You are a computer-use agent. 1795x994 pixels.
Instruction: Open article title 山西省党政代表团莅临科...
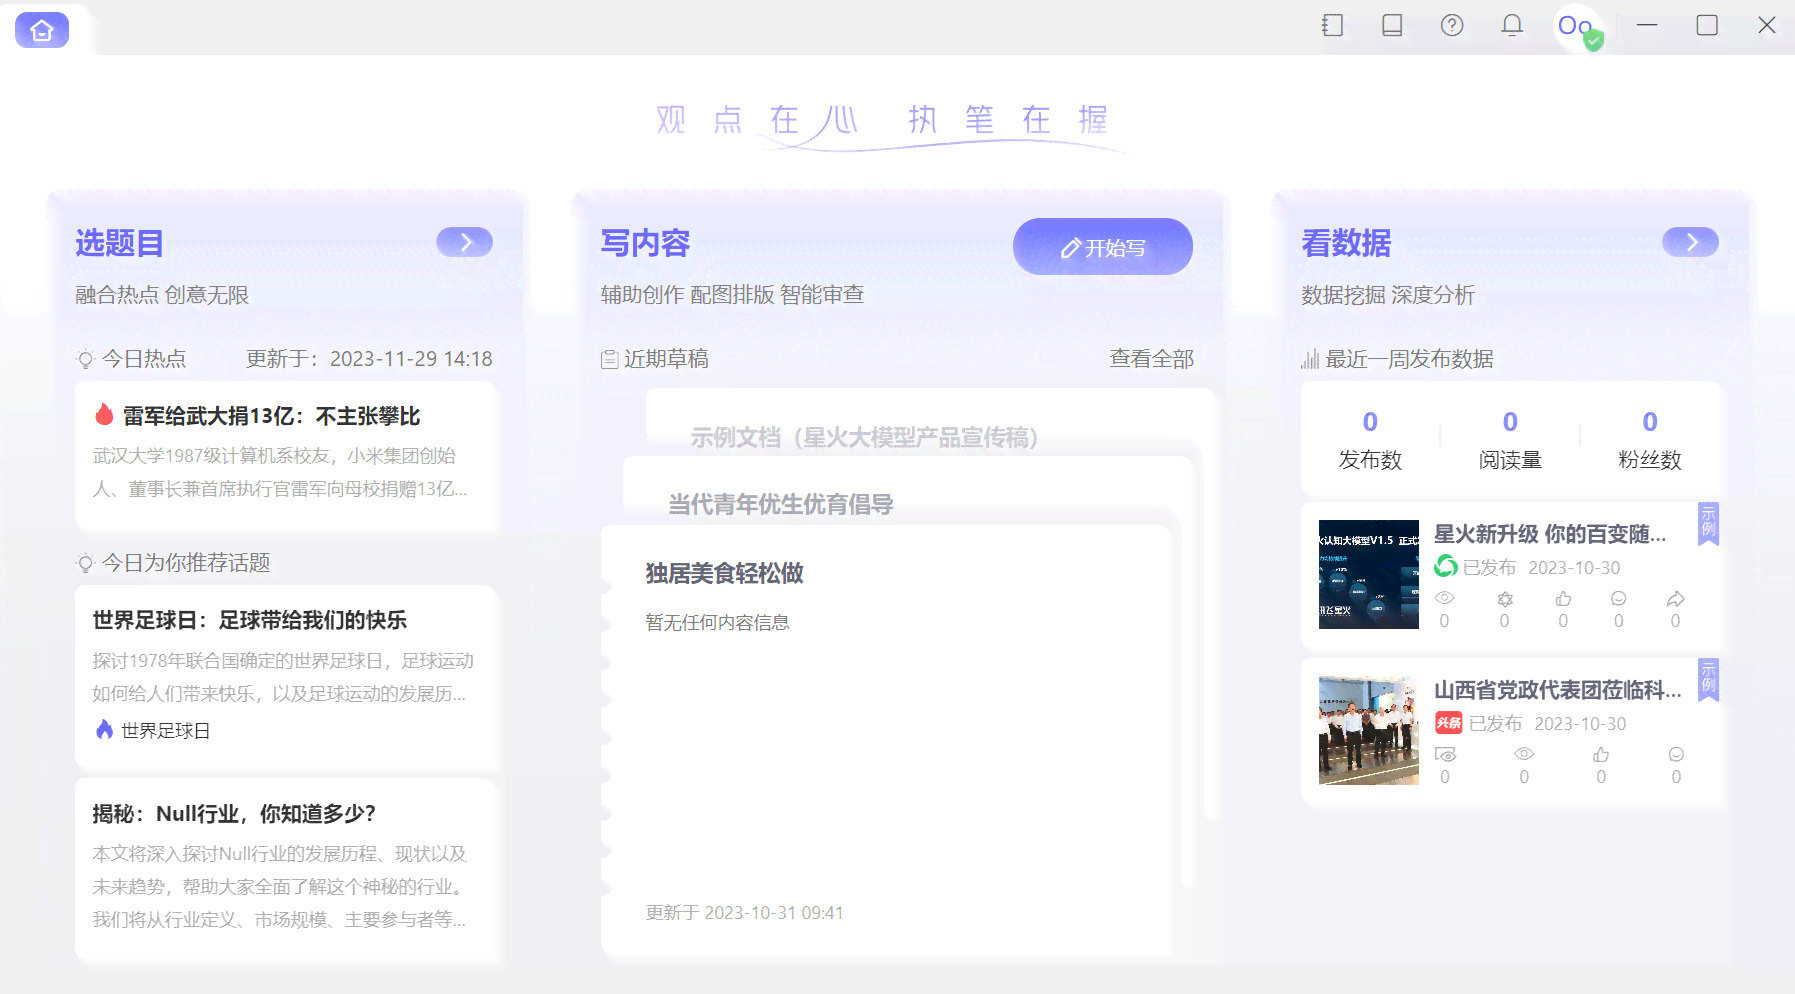pyautogui.click(x=1558, y=690)
